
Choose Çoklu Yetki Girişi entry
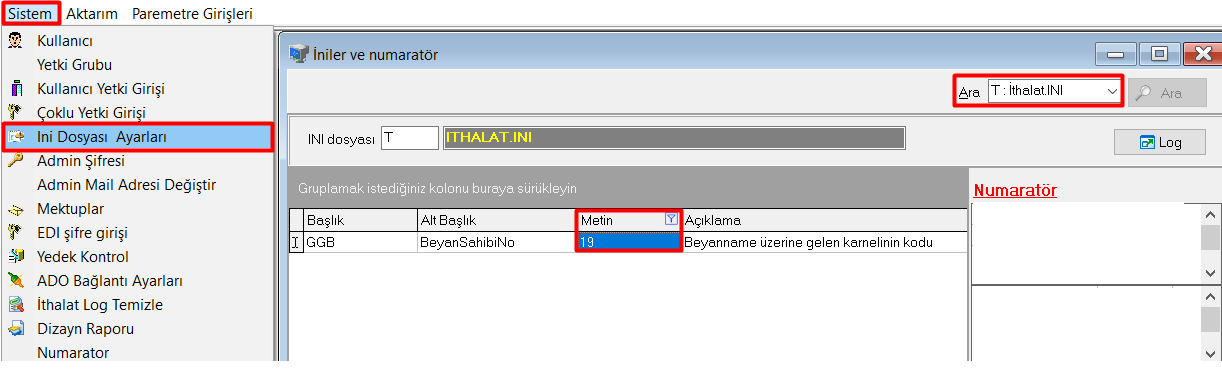91,113
